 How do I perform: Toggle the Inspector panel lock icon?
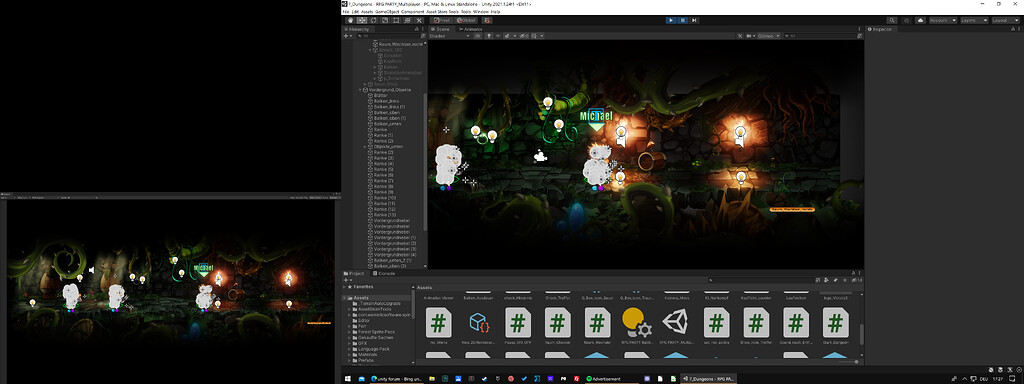[x=1012, y=29]
